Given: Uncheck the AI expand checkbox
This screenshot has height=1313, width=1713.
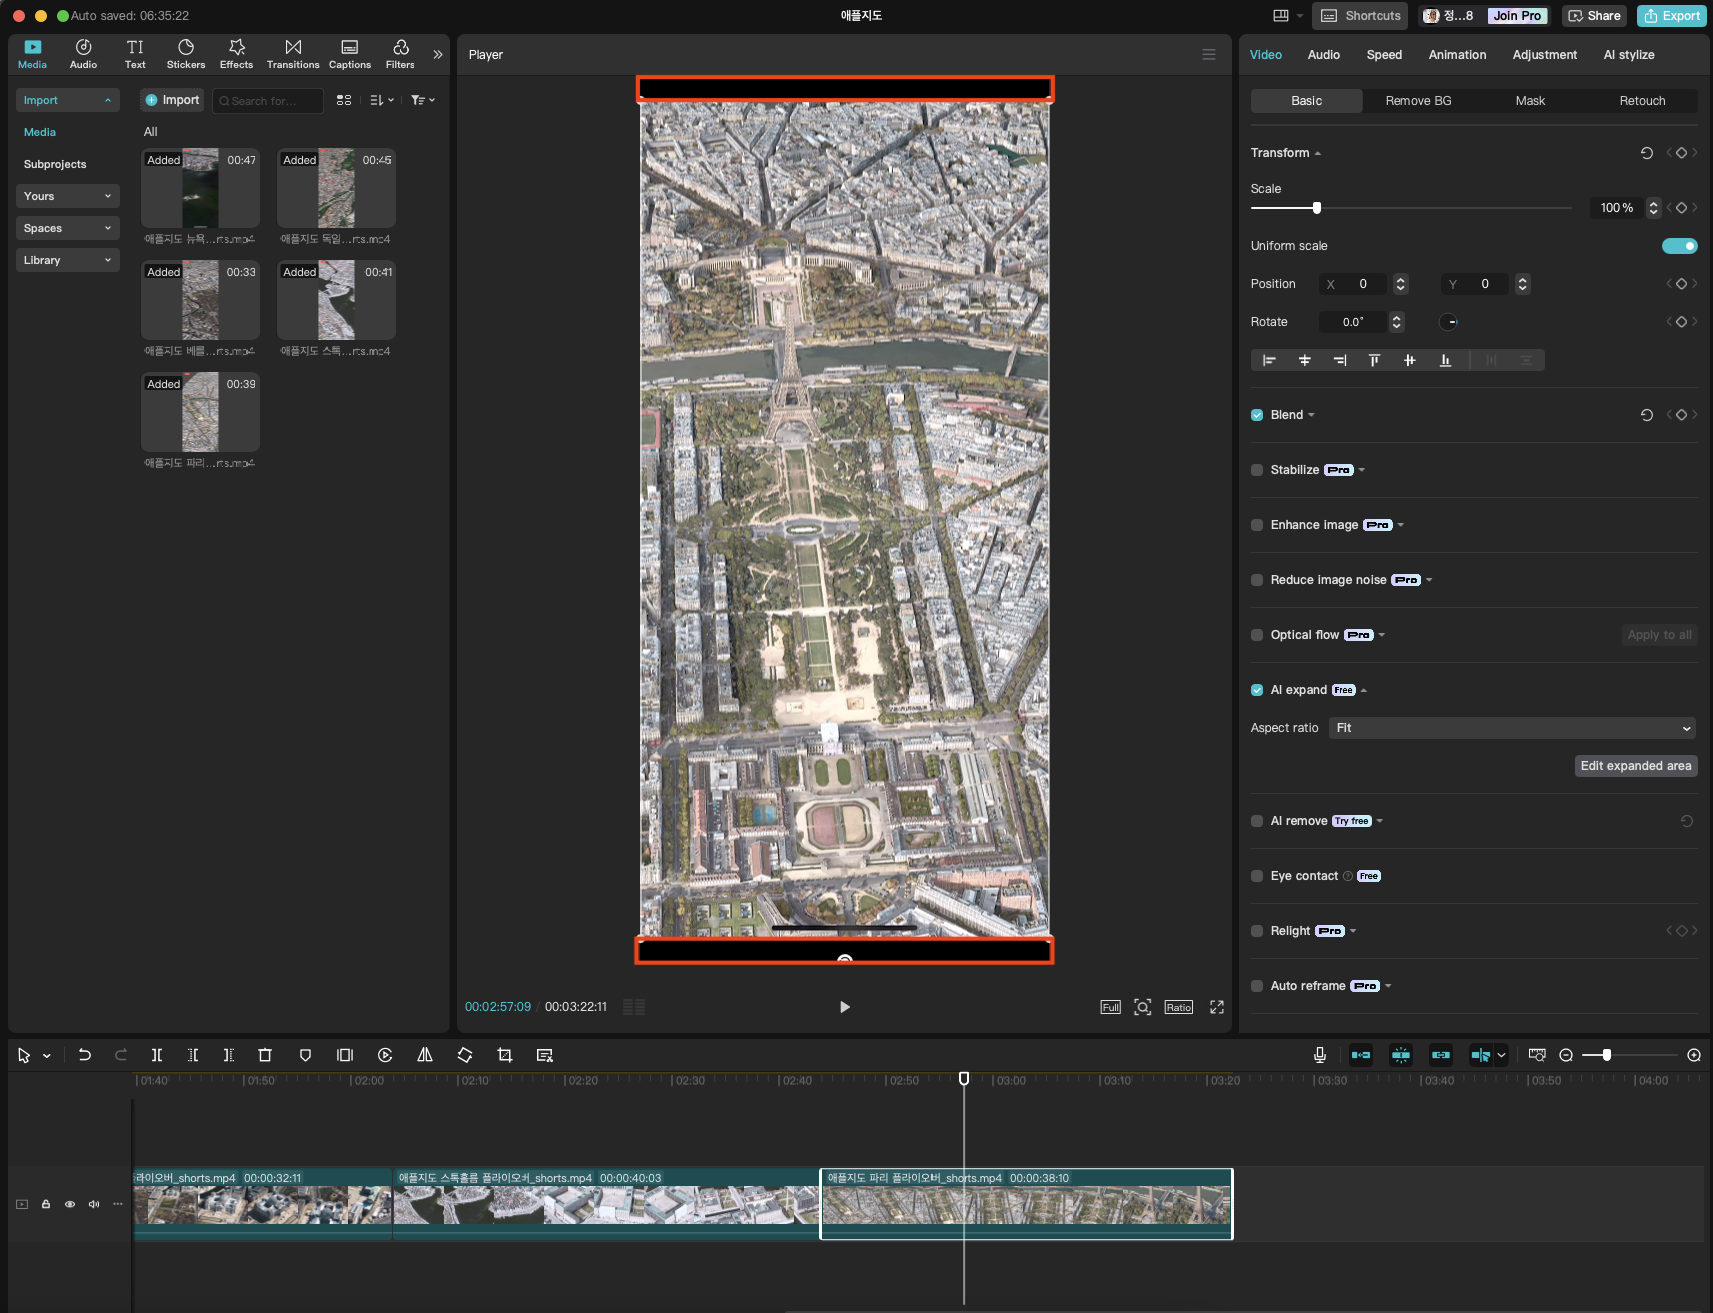Looking at the screenshot, I should (1257, 690).
